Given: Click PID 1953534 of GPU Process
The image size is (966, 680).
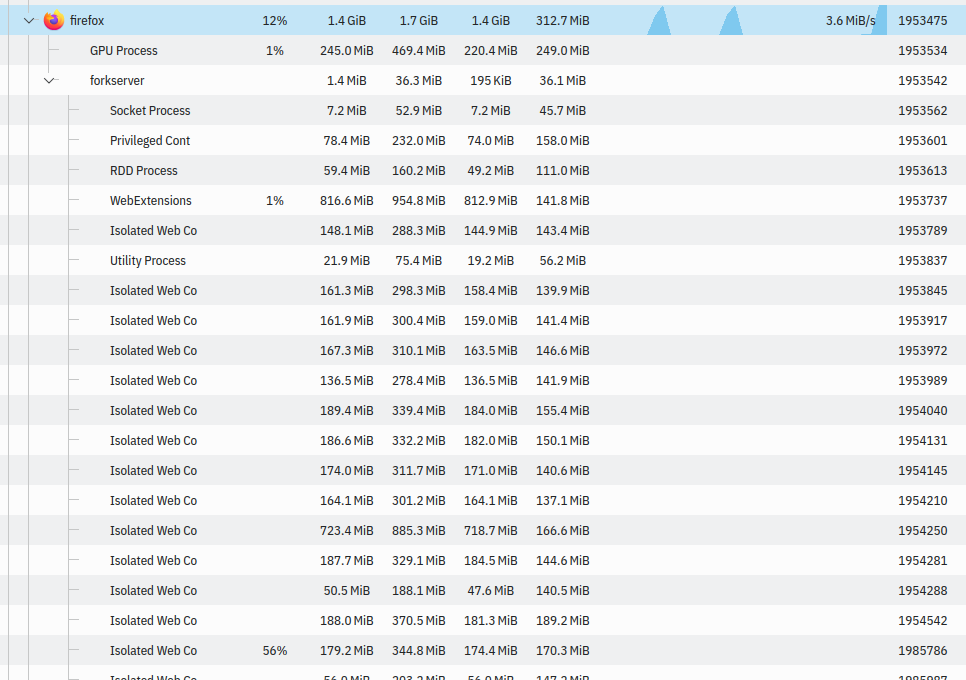Looking at the screenshot, I should 922,51.
